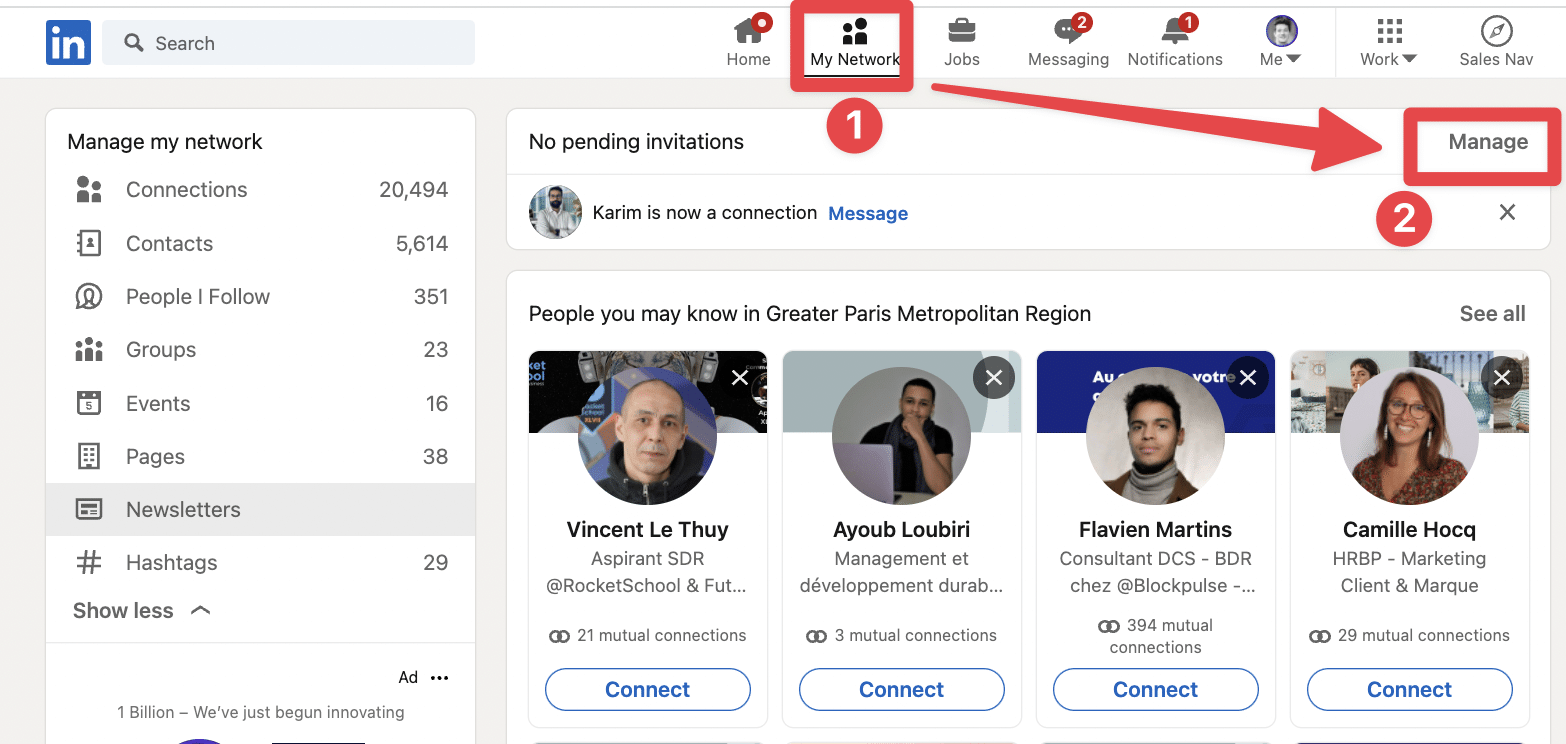
Task: Open Connections list with 20,494
Action: [261, 190]
